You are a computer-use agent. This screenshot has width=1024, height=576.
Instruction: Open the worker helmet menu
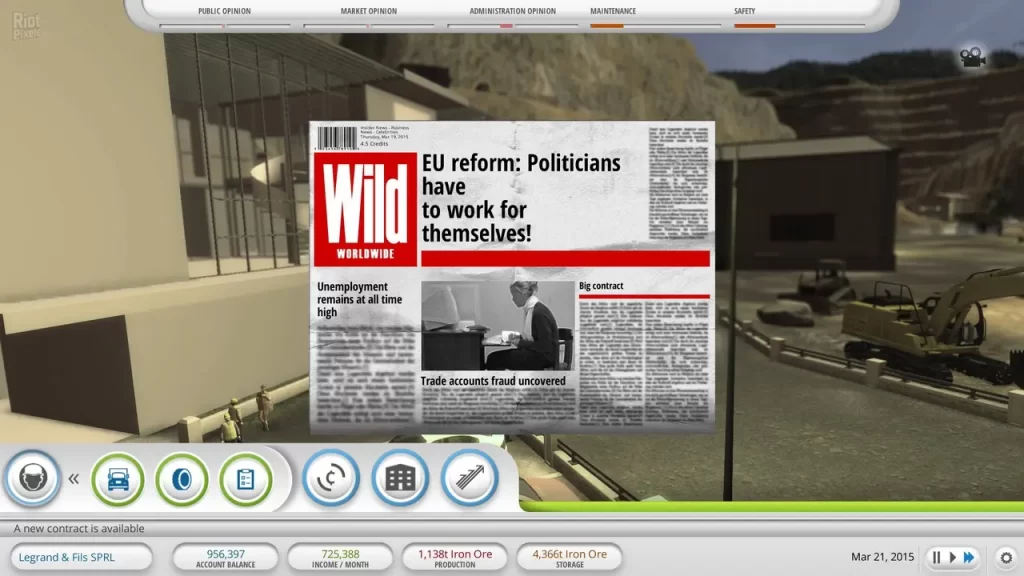click(x=33, y=479)
